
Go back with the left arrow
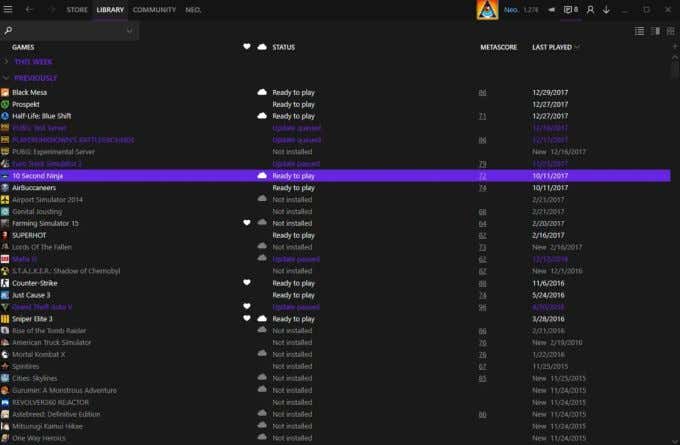pyautogui.click(x=29, y=9)
